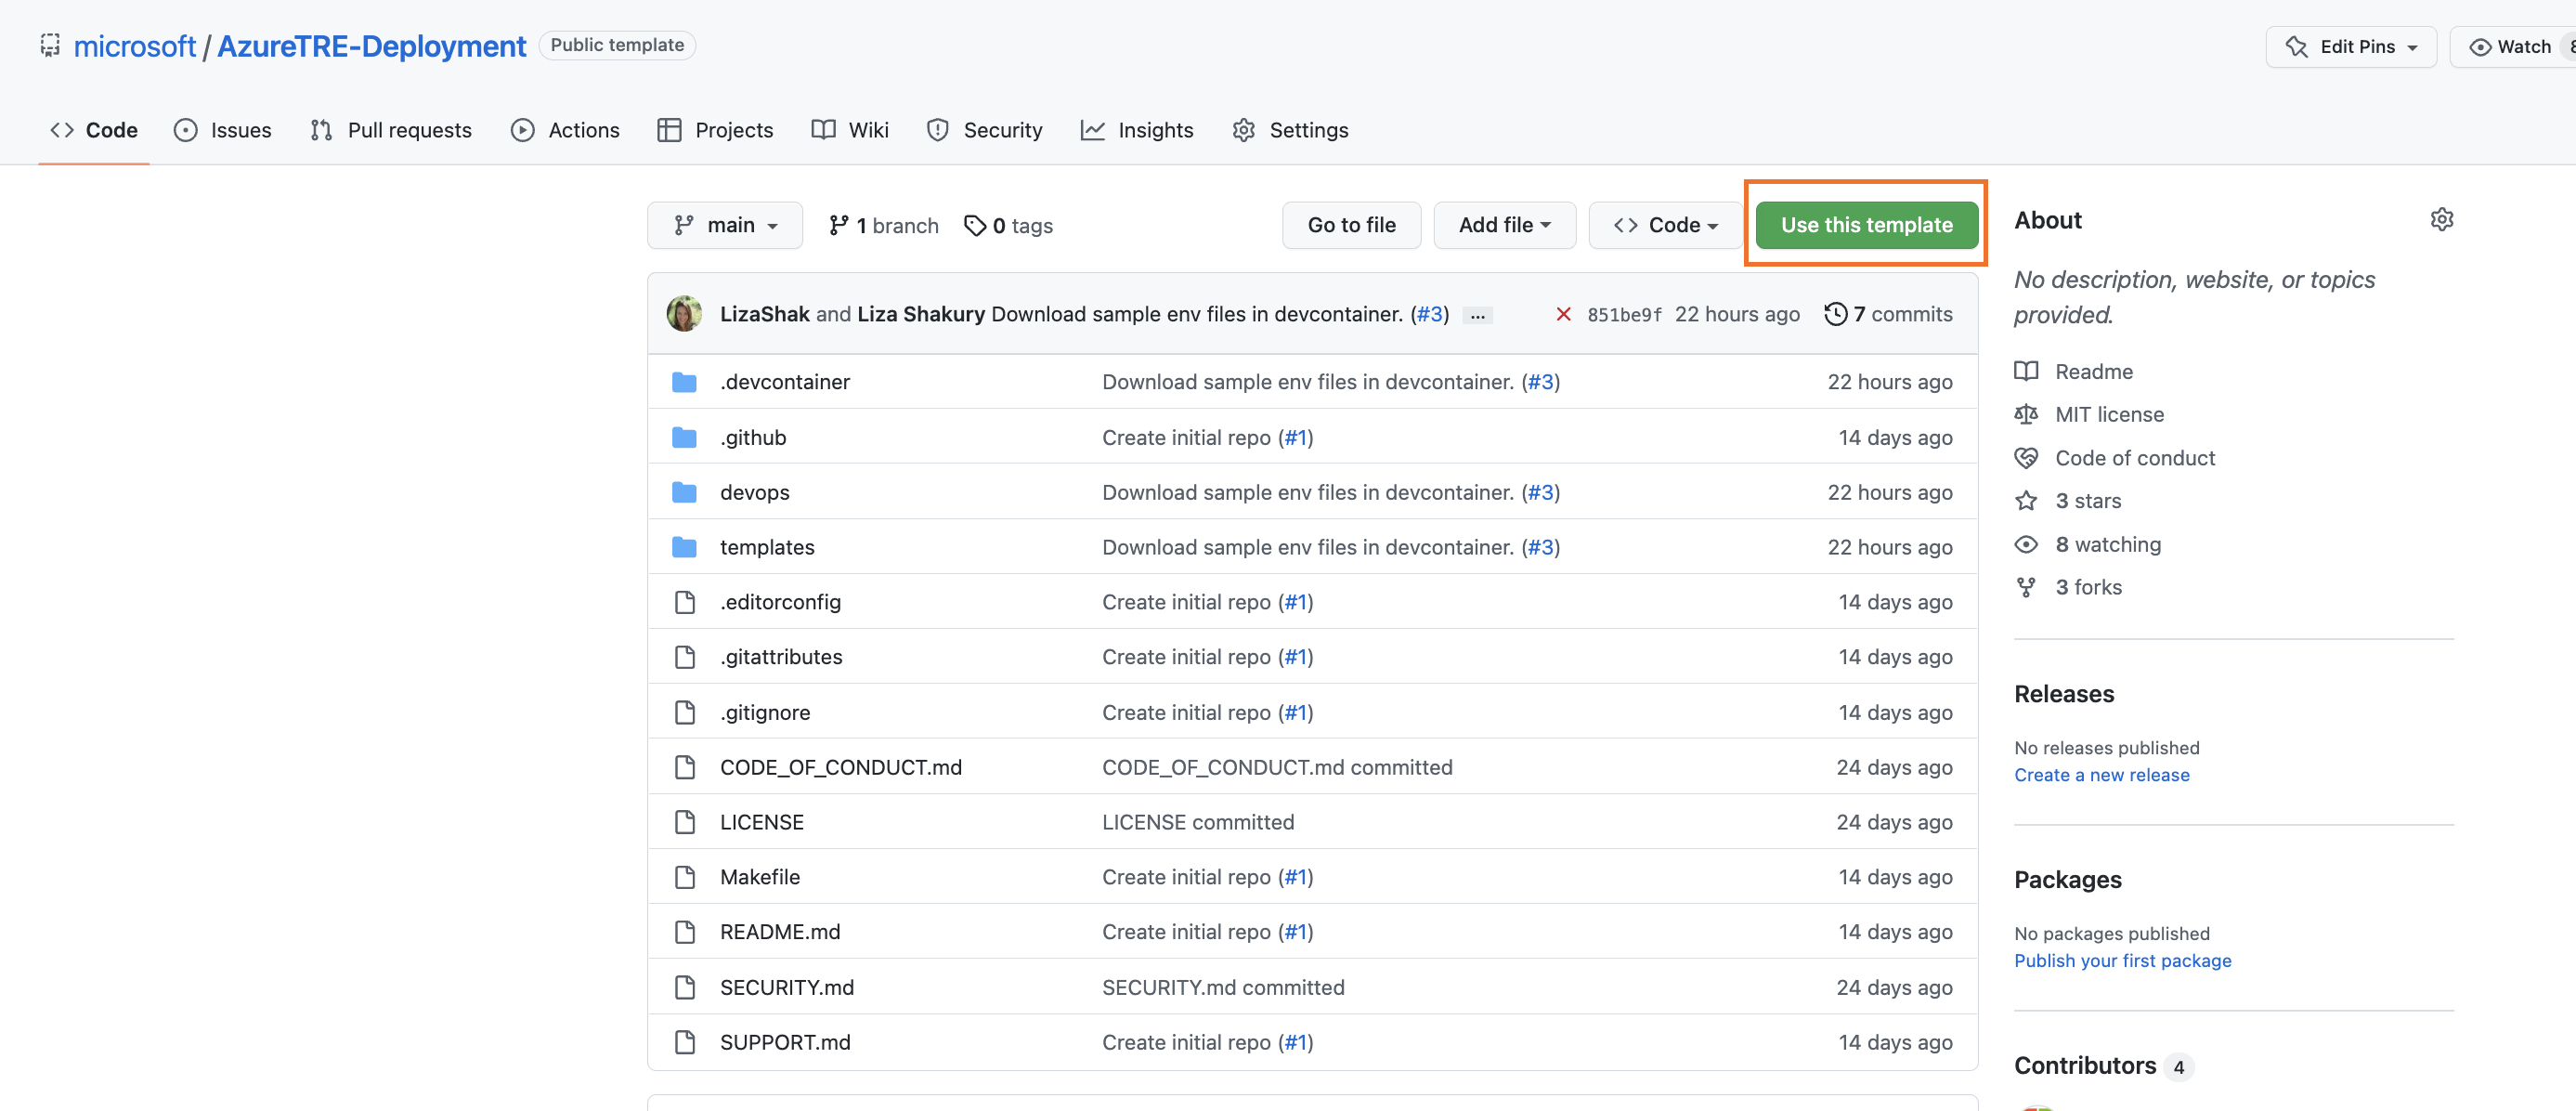2576x1111 pixels.
Task: Click the star icon beside 3 stars
Action: [x=2027, y=500]
